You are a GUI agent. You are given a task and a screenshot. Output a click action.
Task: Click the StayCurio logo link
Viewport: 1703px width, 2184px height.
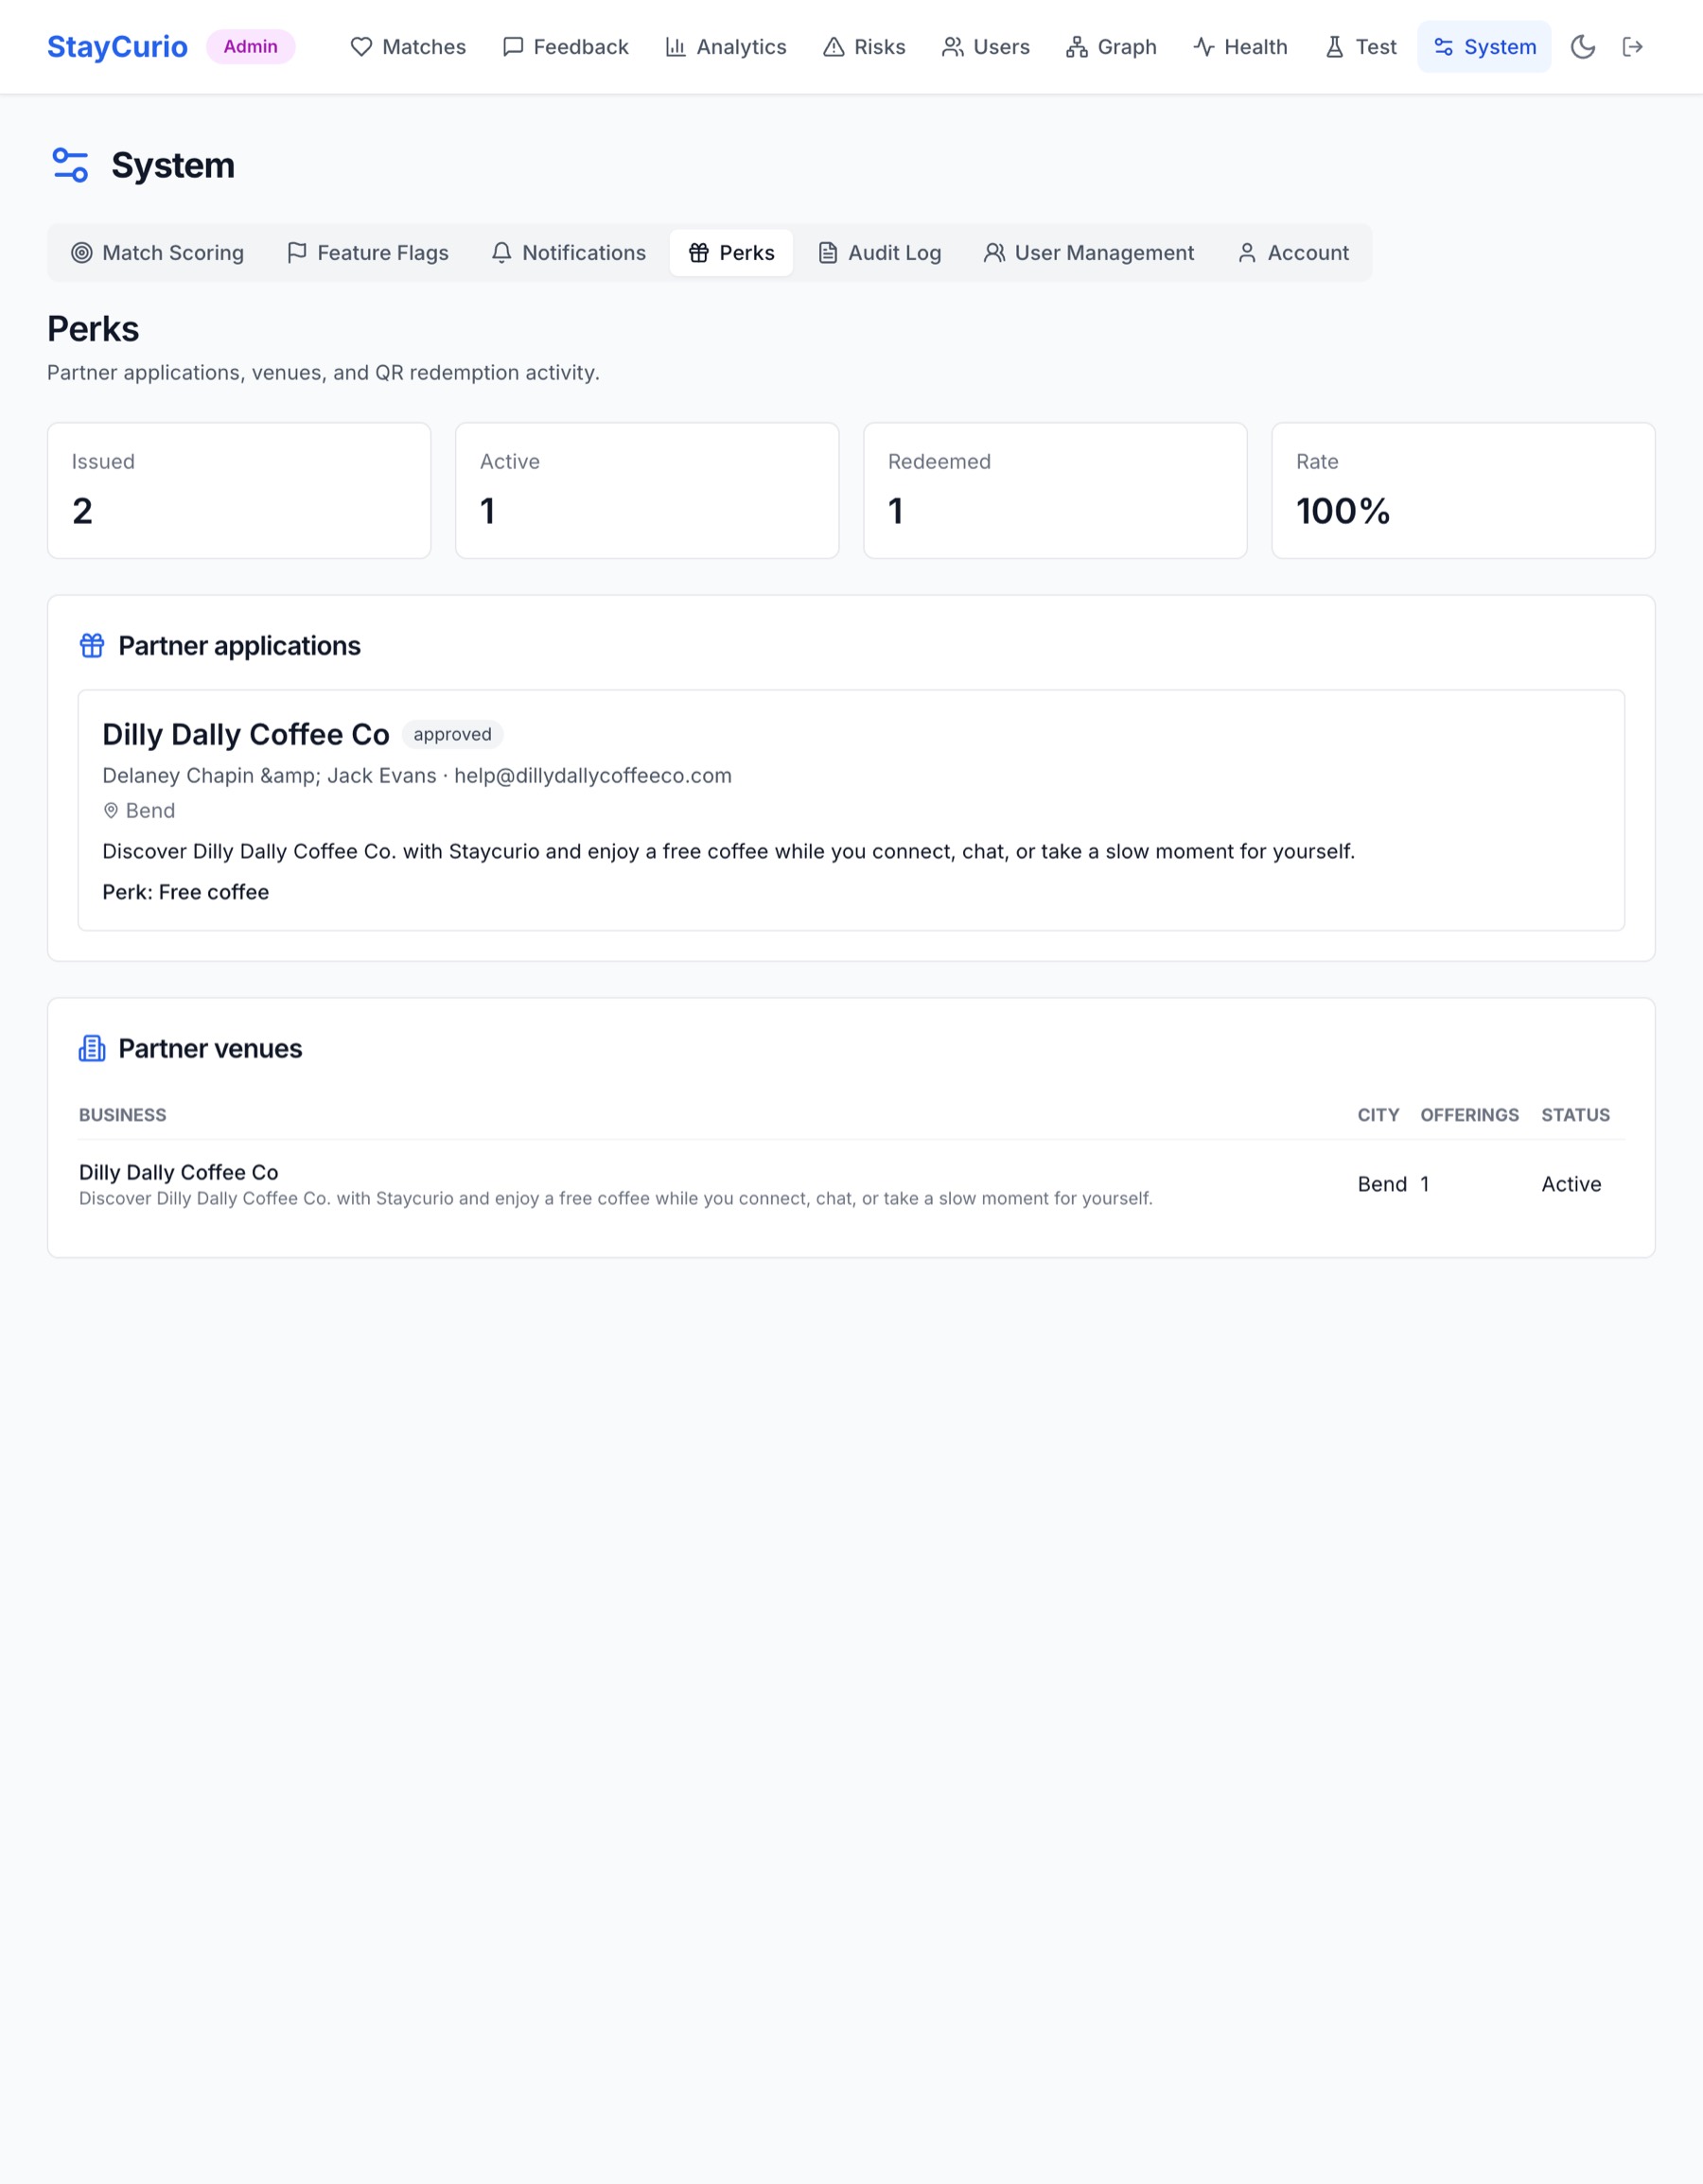coord(117,47)
